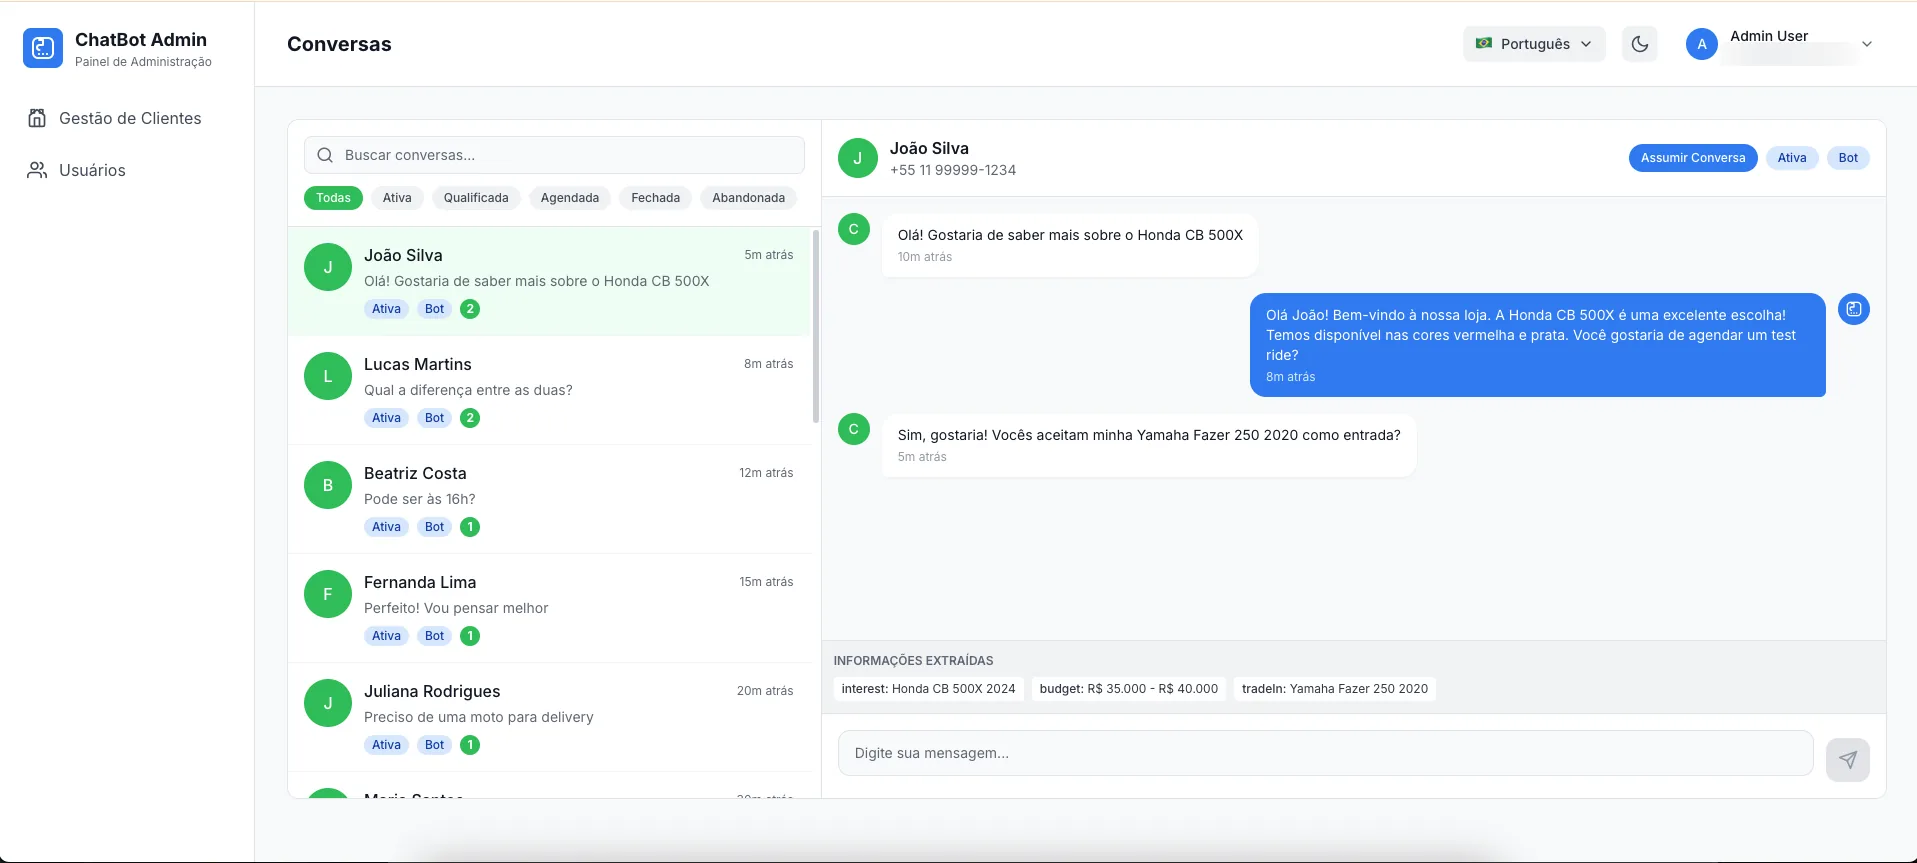Click the unread badge on Lucas Martins' conversation
This screenshot has width=1917, height=863.
coord(470,418)
